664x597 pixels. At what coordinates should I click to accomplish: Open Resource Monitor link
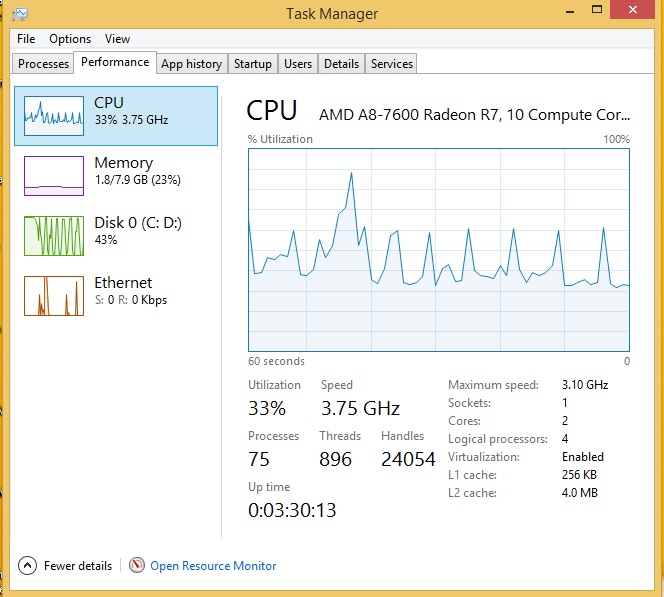(x=213, y=566)
